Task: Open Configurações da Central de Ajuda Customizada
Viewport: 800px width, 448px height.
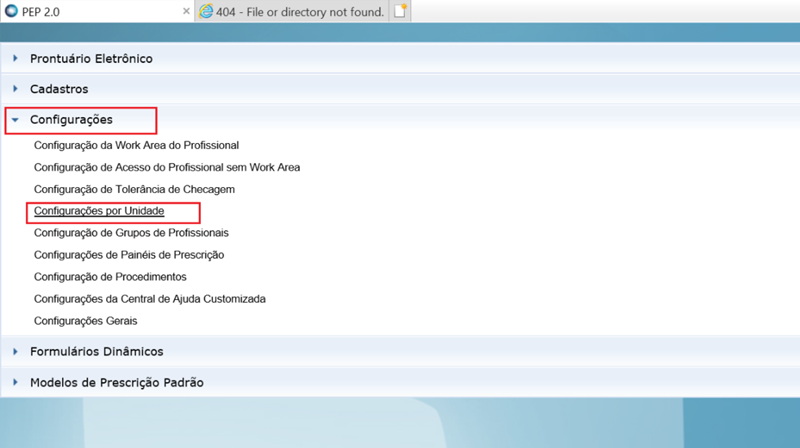Action: (149, 298)
